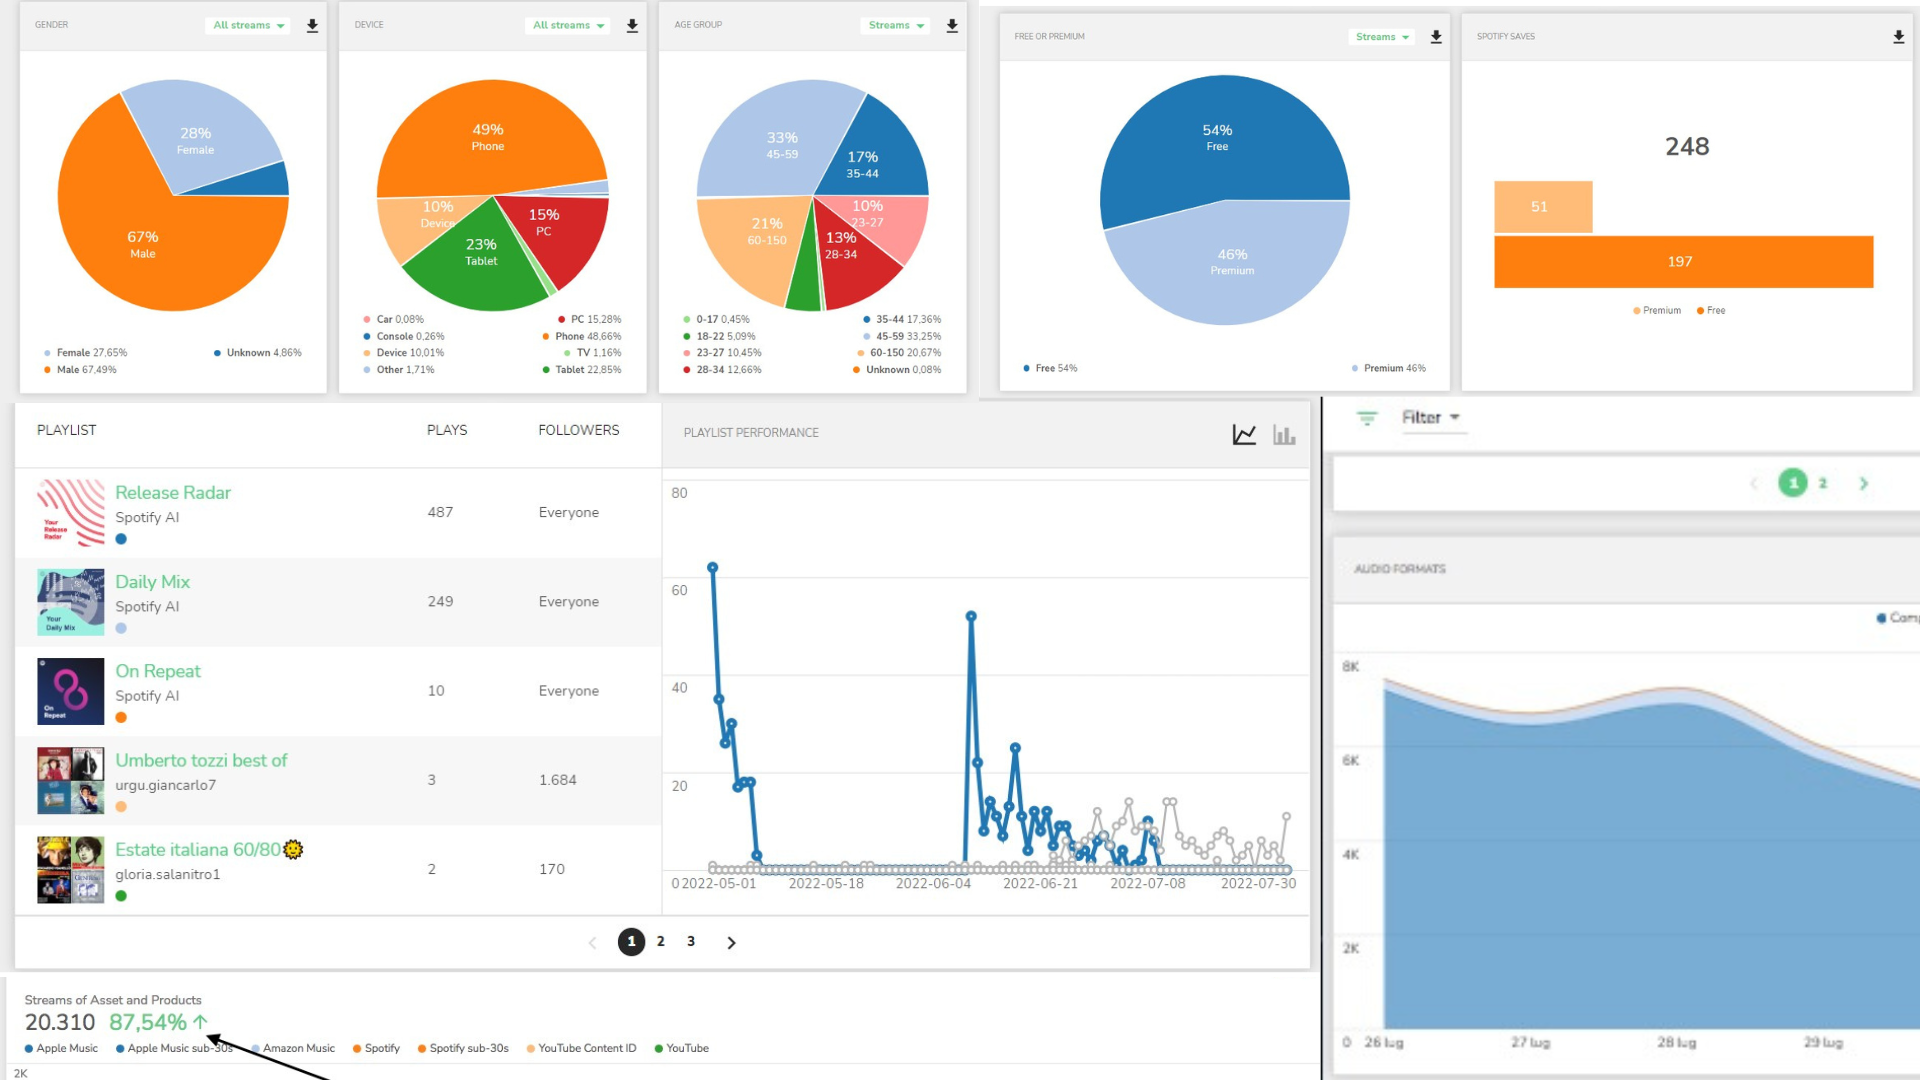1920x1080 pixels.
Task: Switch playlist performance to bar chart
Action: pos(1284,434)
